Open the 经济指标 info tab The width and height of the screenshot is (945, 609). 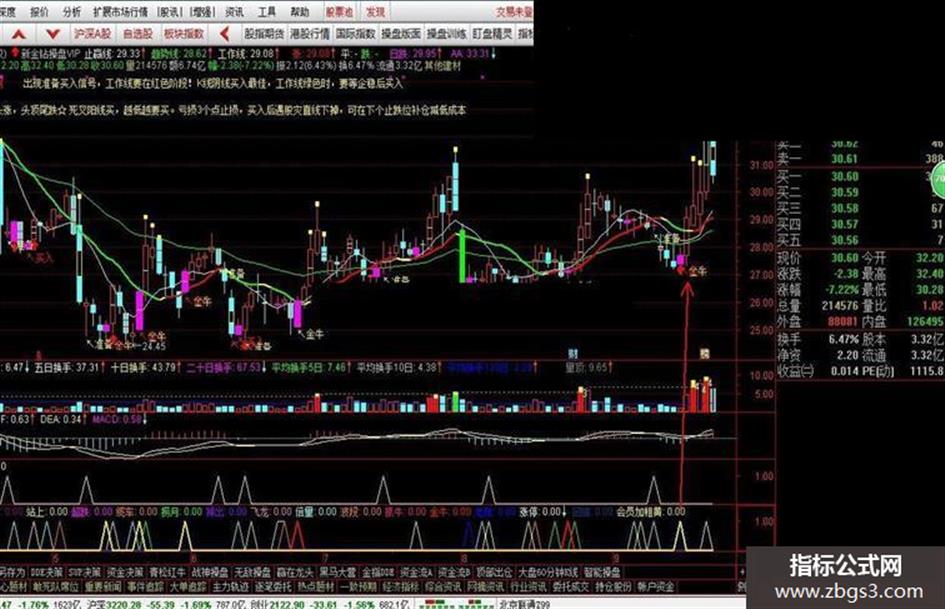coord(400,586)
